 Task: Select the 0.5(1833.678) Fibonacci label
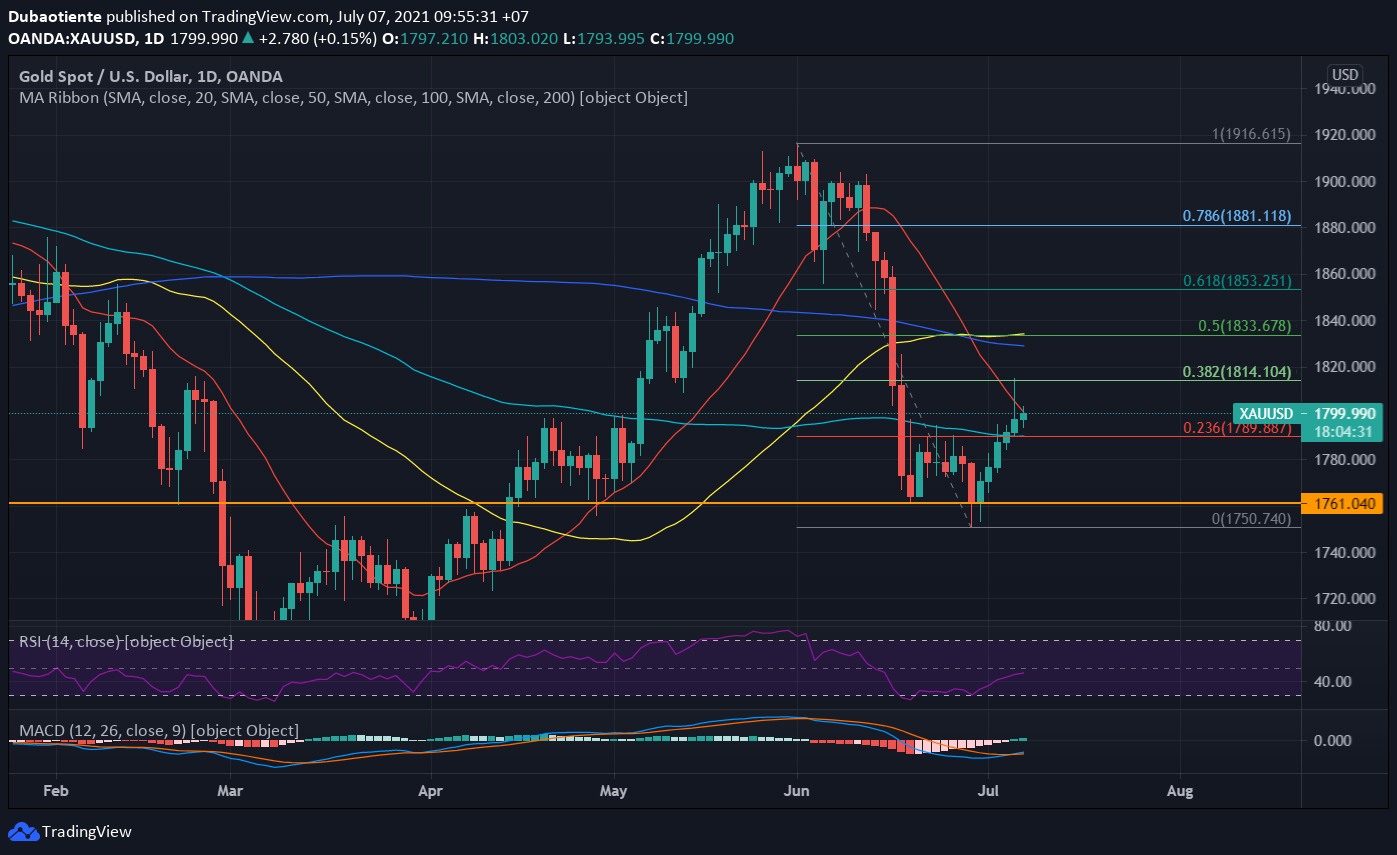1244,326
